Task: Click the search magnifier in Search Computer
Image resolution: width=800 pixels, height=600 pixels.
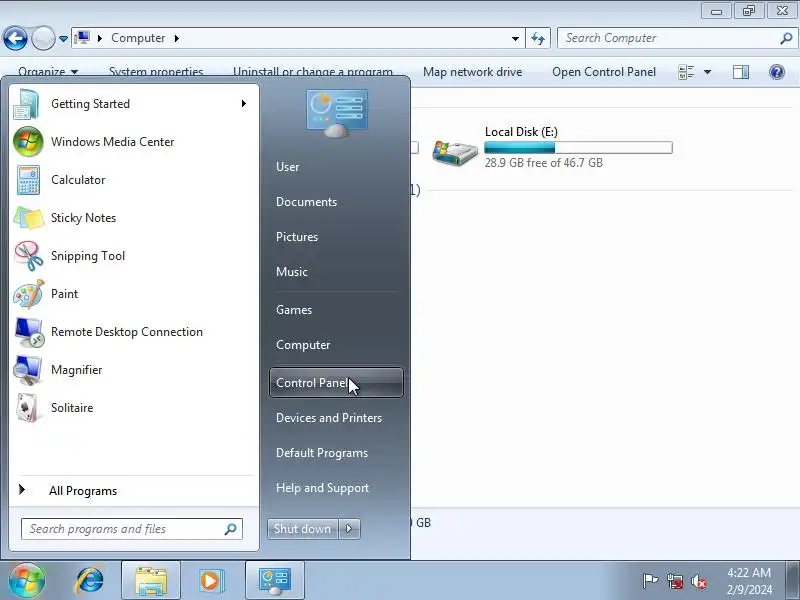Action: (786, 38)
